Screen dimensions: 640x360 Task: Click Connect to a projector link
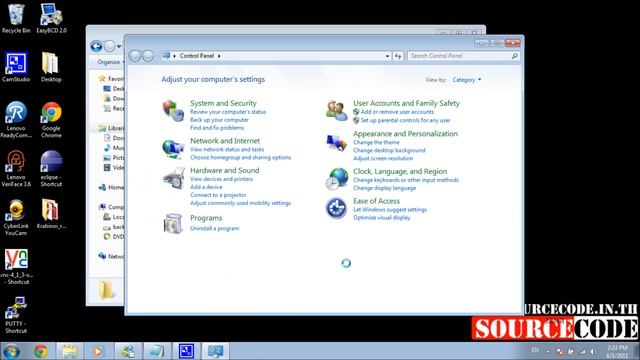218,195
